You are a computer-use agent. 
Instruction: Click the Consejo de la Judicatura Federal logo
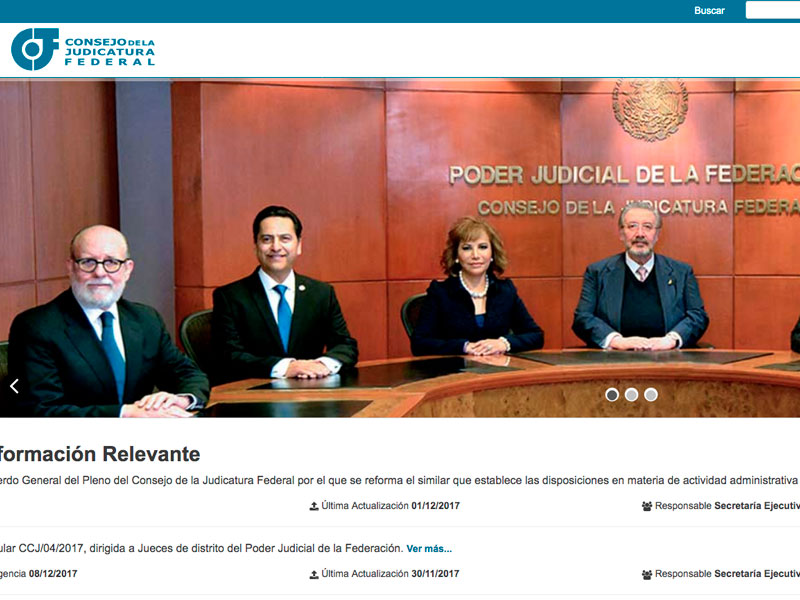tap(83, 49)
